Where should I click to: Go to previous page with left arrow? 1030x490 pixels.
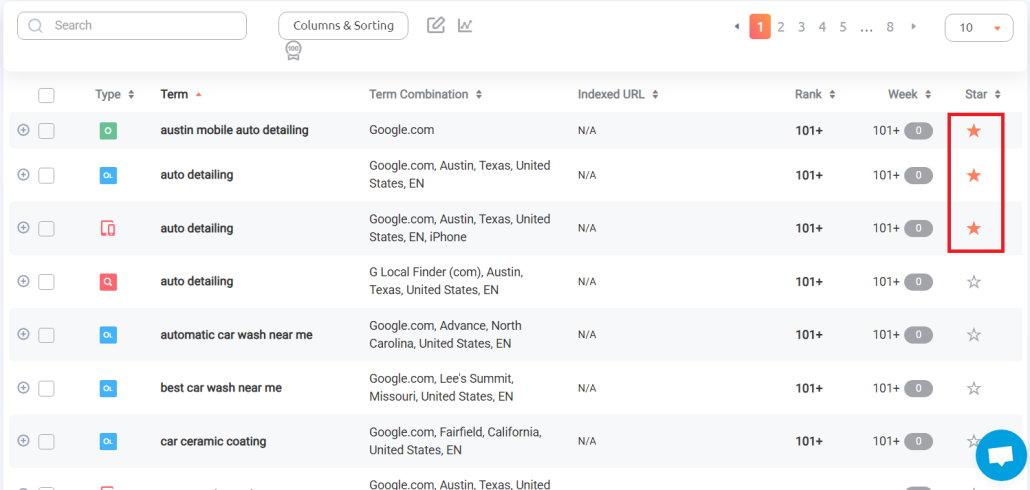coord(736,27)
